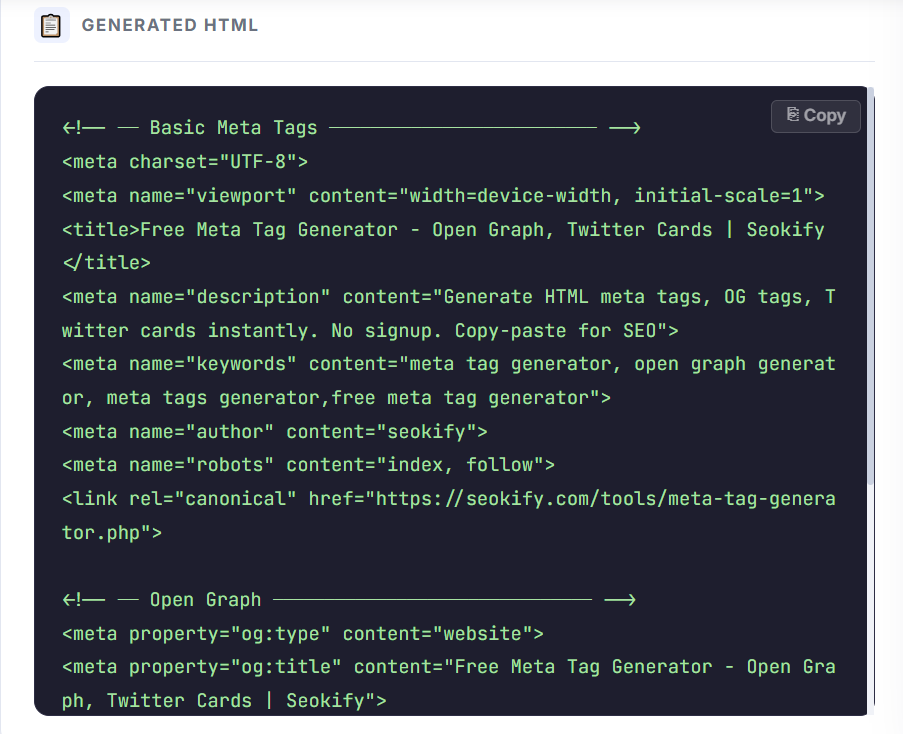Click the closing </title> tag line
The image size is (903, 734).
pyautogui.click(x=106, y=263)
